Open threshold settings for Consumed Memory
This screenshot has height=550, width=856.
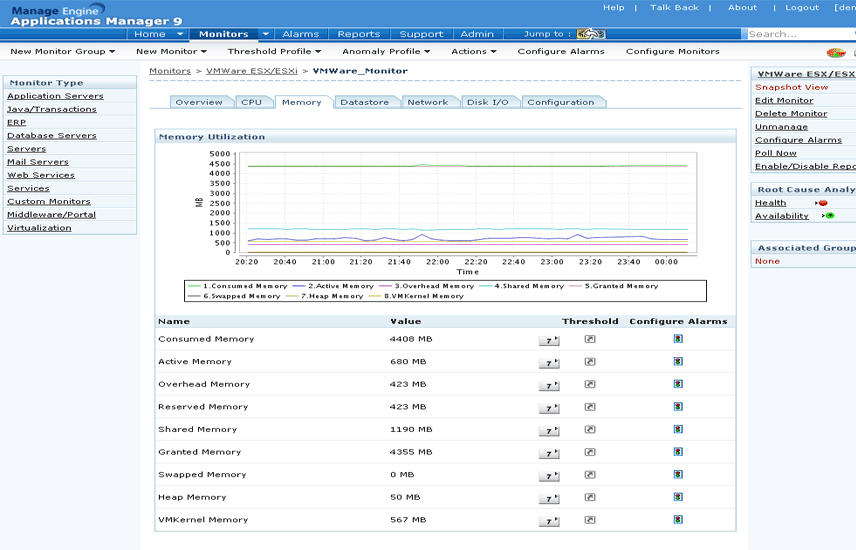click(590, 339)
